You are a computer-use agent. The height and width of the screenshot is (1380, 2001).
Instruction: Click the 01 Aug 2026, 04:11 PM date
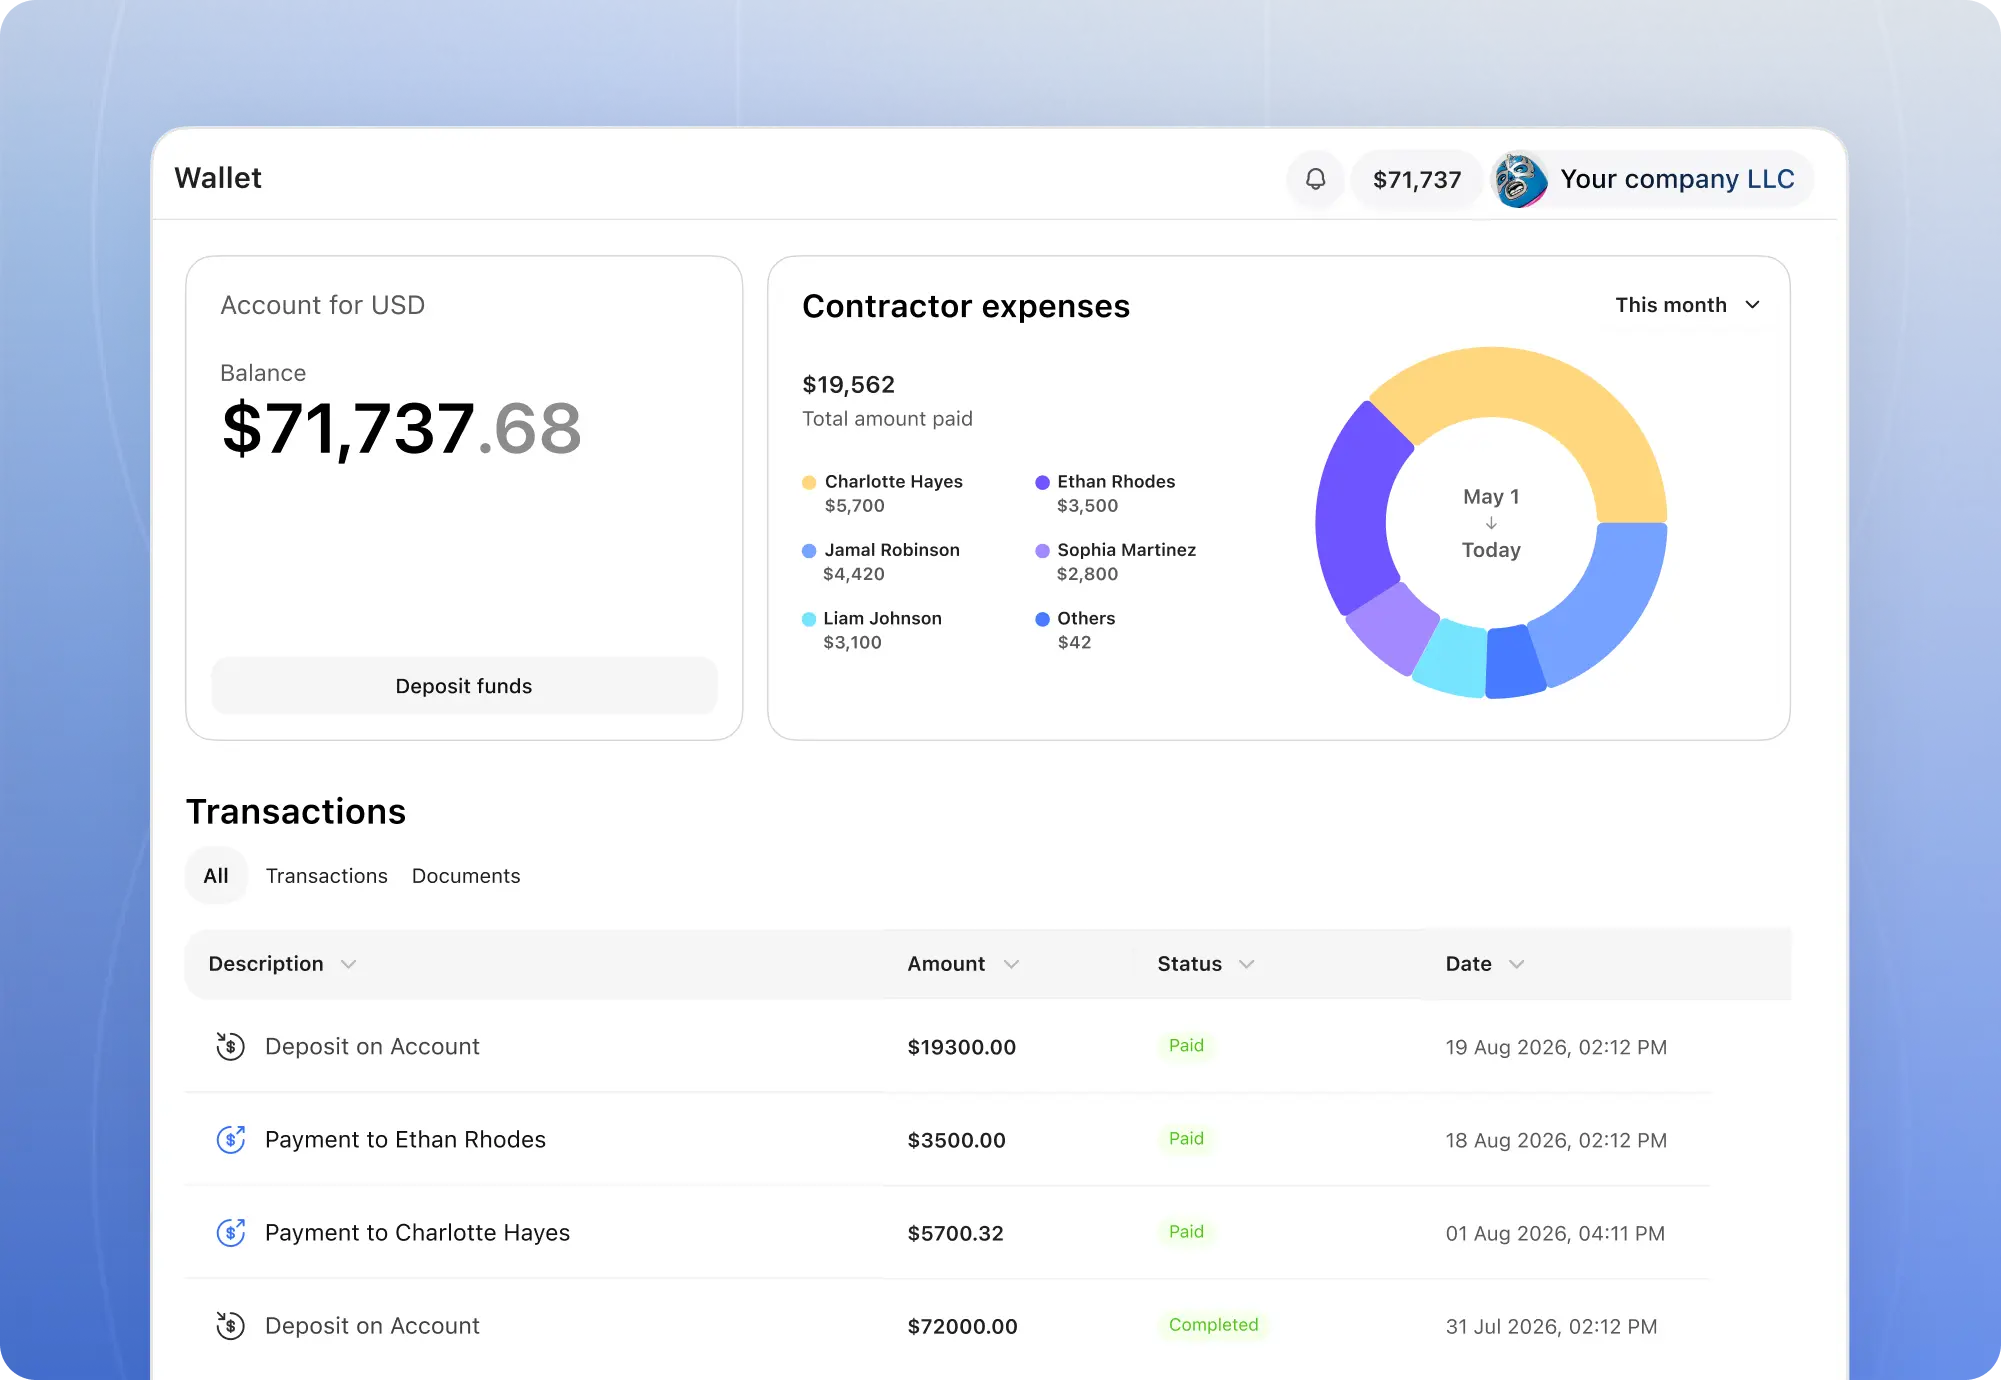pyautogui.click(x=1555, y=1234)
